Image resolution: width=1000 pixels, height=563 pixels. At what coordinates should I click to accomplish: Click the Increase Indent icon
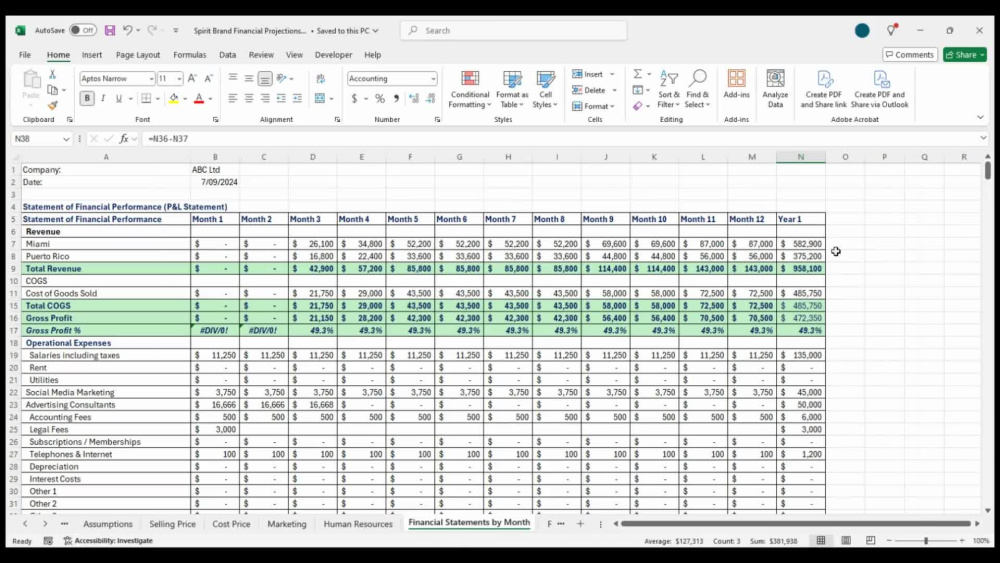tap(297, 98)
